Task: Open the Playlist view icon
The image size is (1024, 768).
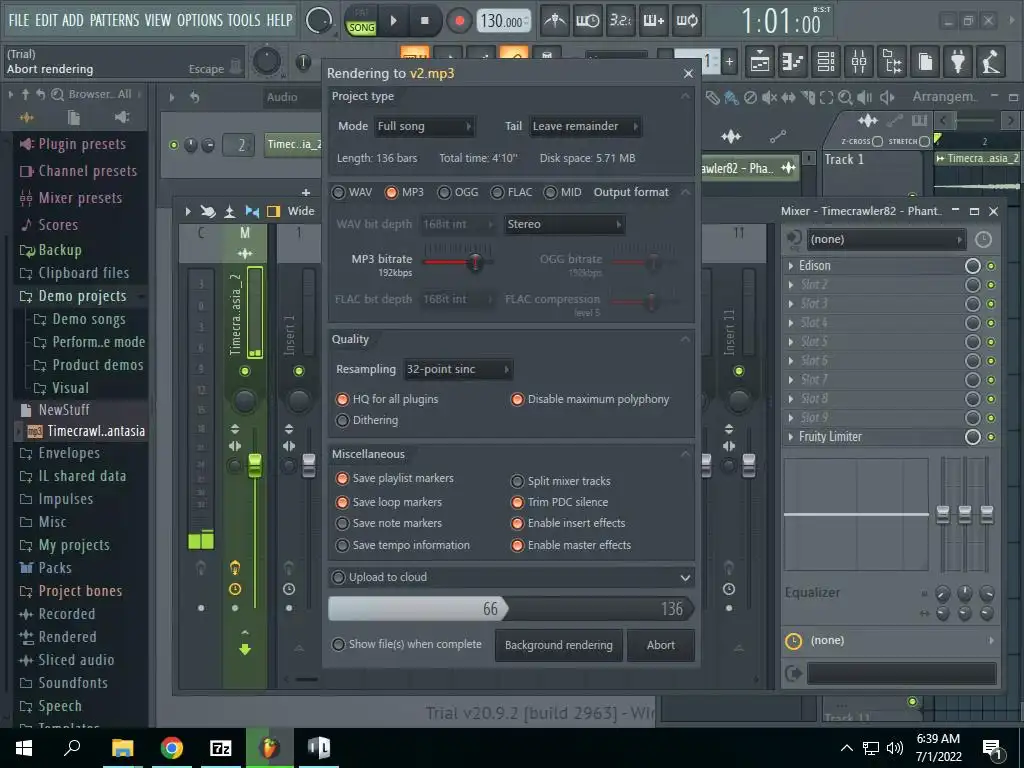Action: pyautogui.click(x=760, y=61)
